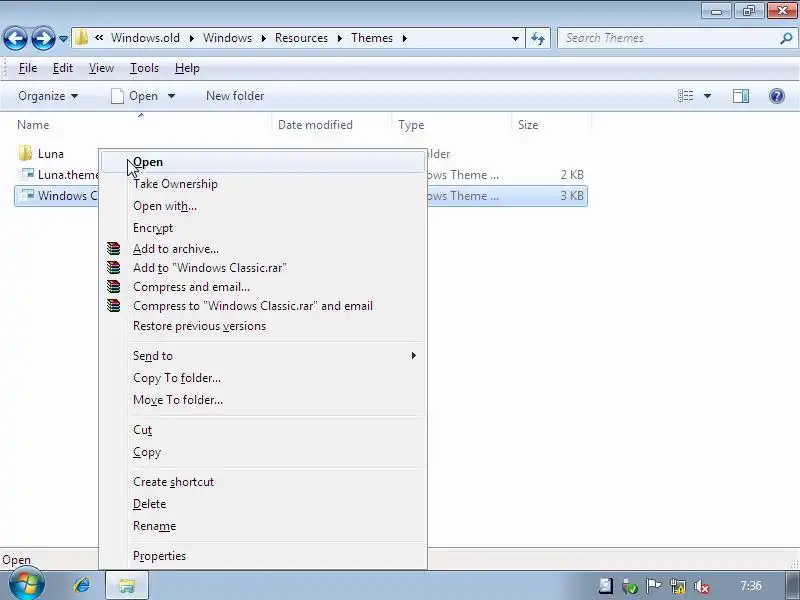Choose Create shortcut in the context menu
Image resolution: width=800 pixels, height=600 pixels.
(263, 482)
